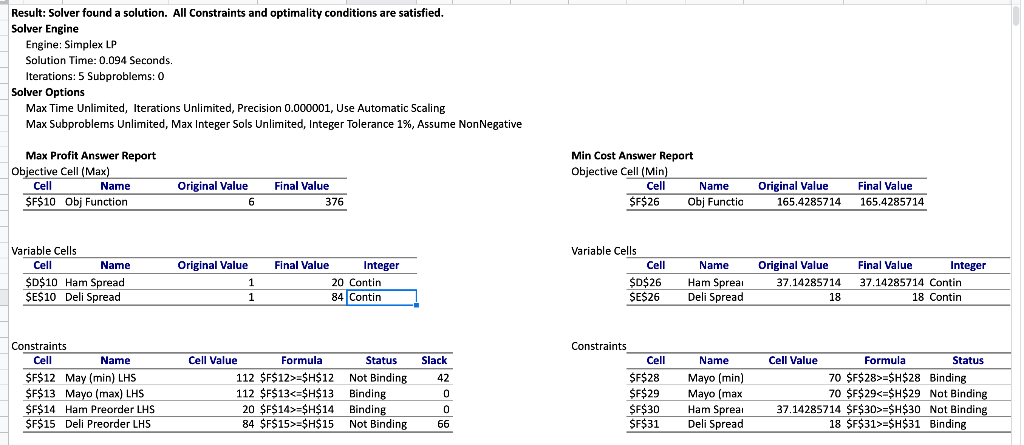Screen dimensions: 1024x445
Task: Select the Mayo (max) LHS name cell
Action: pyautogui.click(x=104, y=394)
